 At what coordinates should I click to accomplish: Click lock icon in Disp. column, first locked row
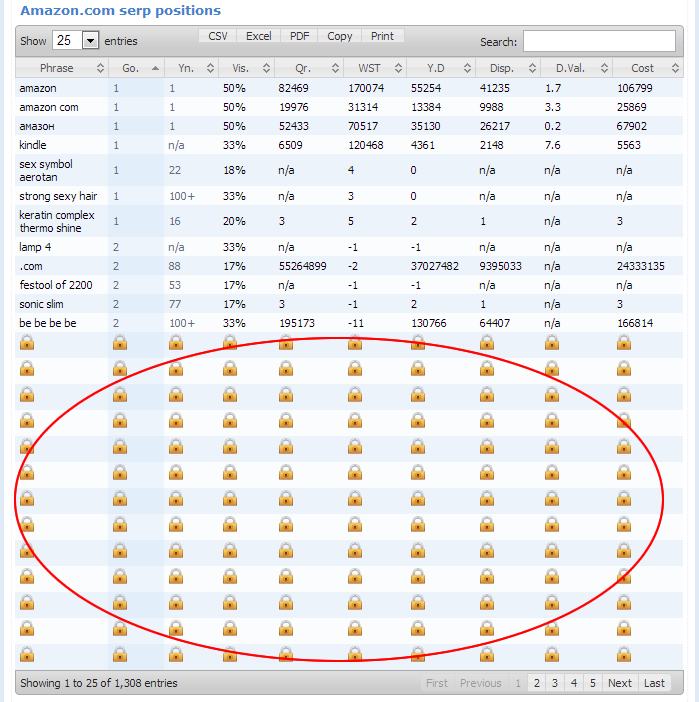(x=487, y=343)
